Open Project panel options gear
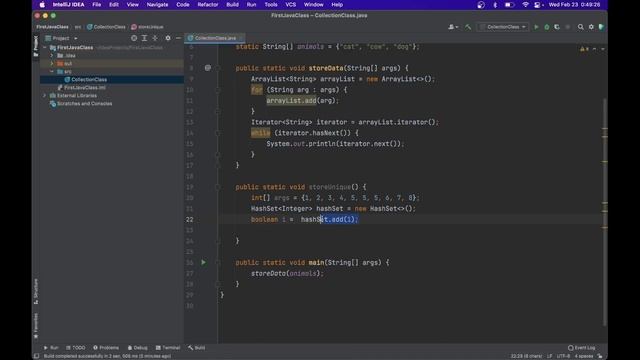The height and width of the screenshot is (360, 640). coord(168,38)
